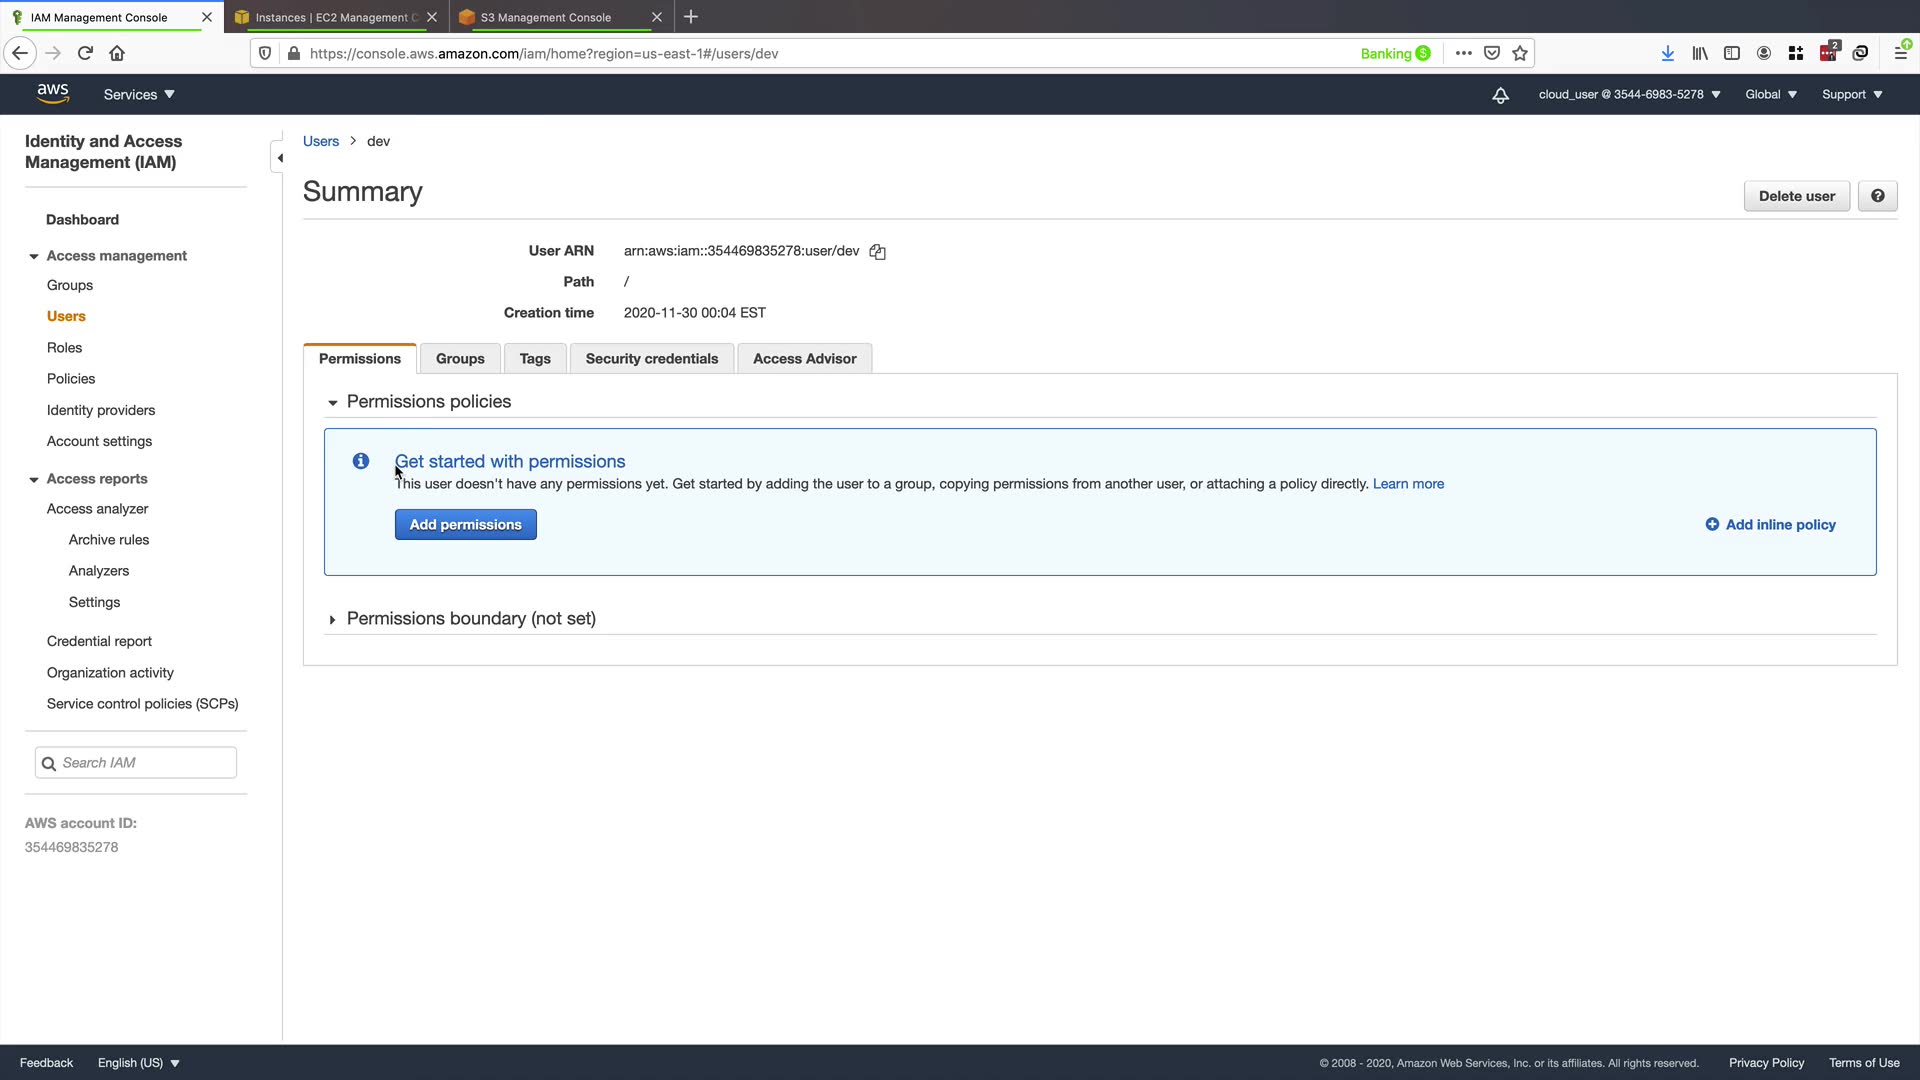Bookmark page with the star icon
This screenshot has width=1920, height=1080.
pos(1520,54)
